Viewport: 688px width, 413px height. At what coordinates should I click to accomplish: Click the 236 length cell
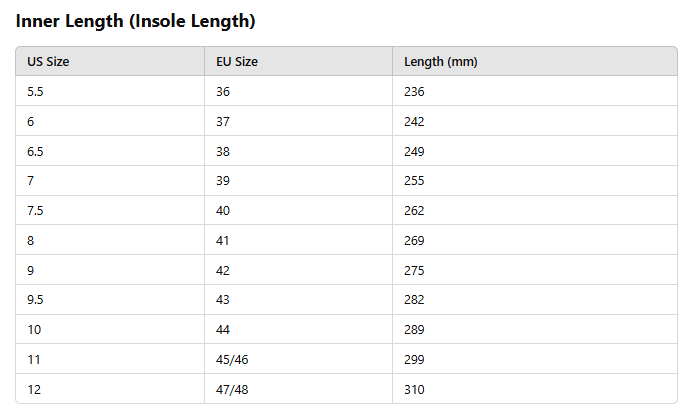click(414, 92)
